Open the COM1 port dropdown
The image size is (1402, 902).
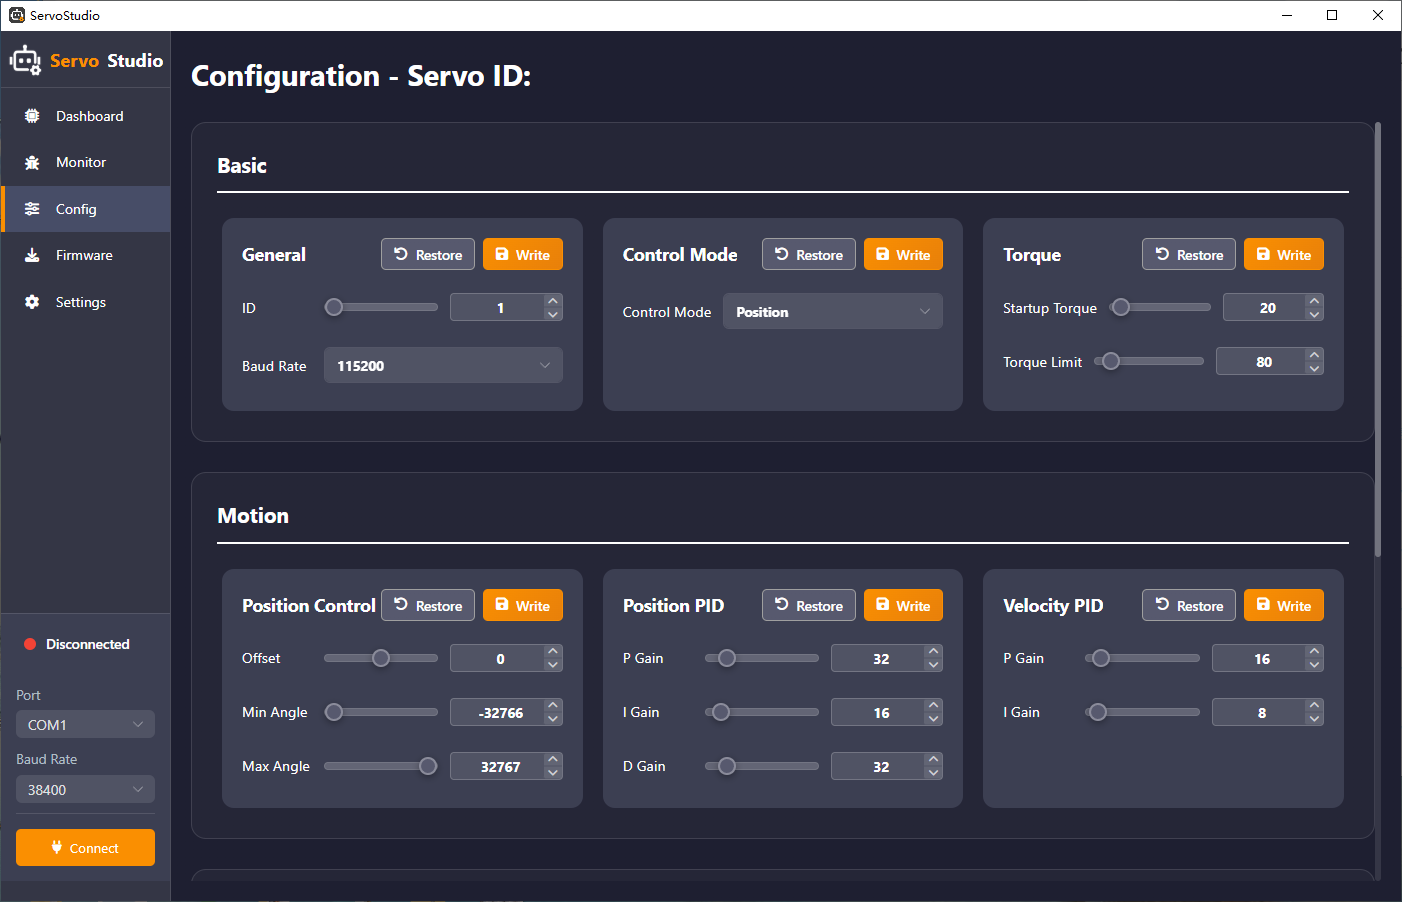(85, 724)
